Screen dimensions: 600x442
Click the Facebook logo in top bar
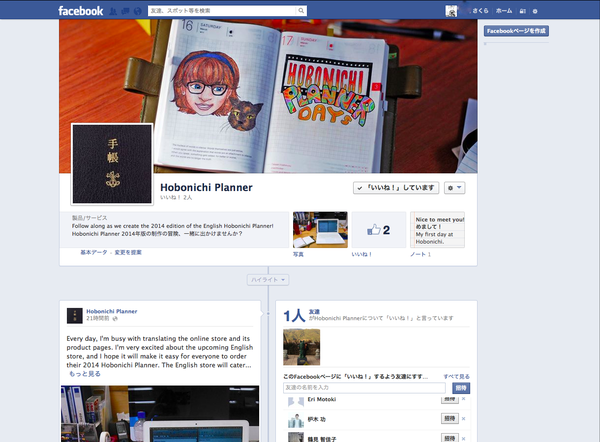click(80, 11)
